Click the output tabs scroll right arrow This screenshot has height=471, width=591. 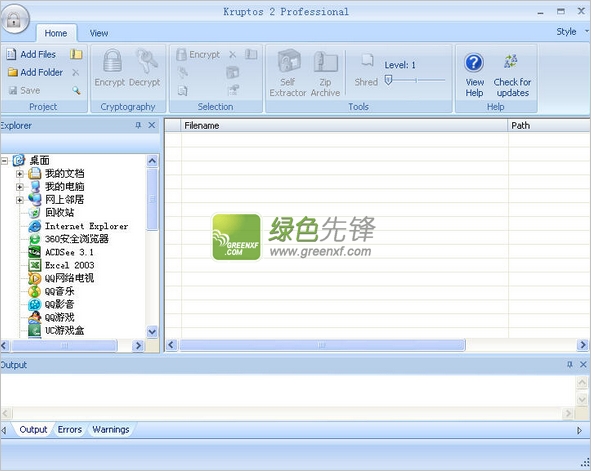tap(580, 430)
